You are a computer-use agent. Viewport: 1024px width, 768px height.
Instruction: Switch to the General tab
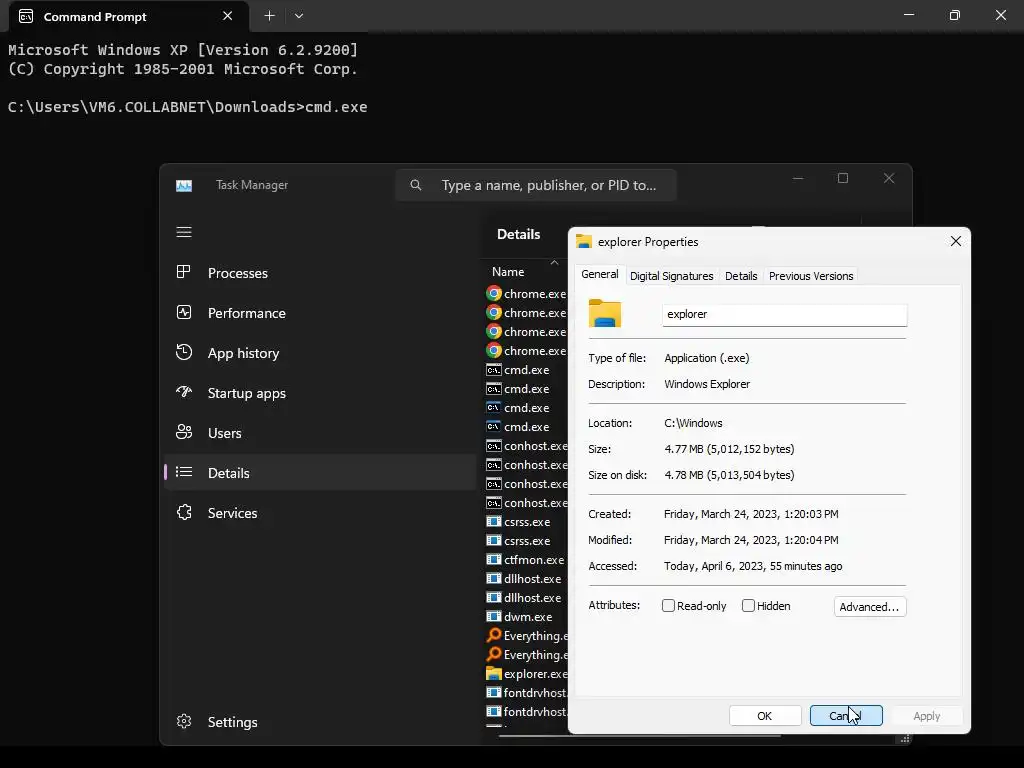click(600, 274)
